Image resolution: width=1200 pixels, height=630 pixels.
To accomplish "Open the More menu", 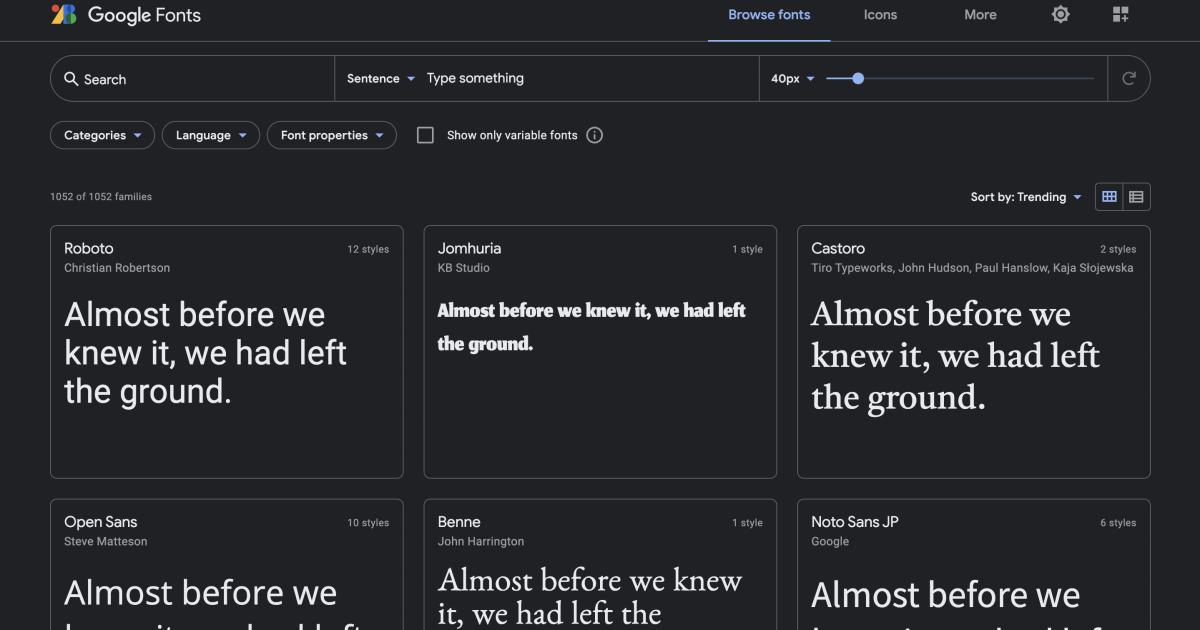I will (979, 15).
